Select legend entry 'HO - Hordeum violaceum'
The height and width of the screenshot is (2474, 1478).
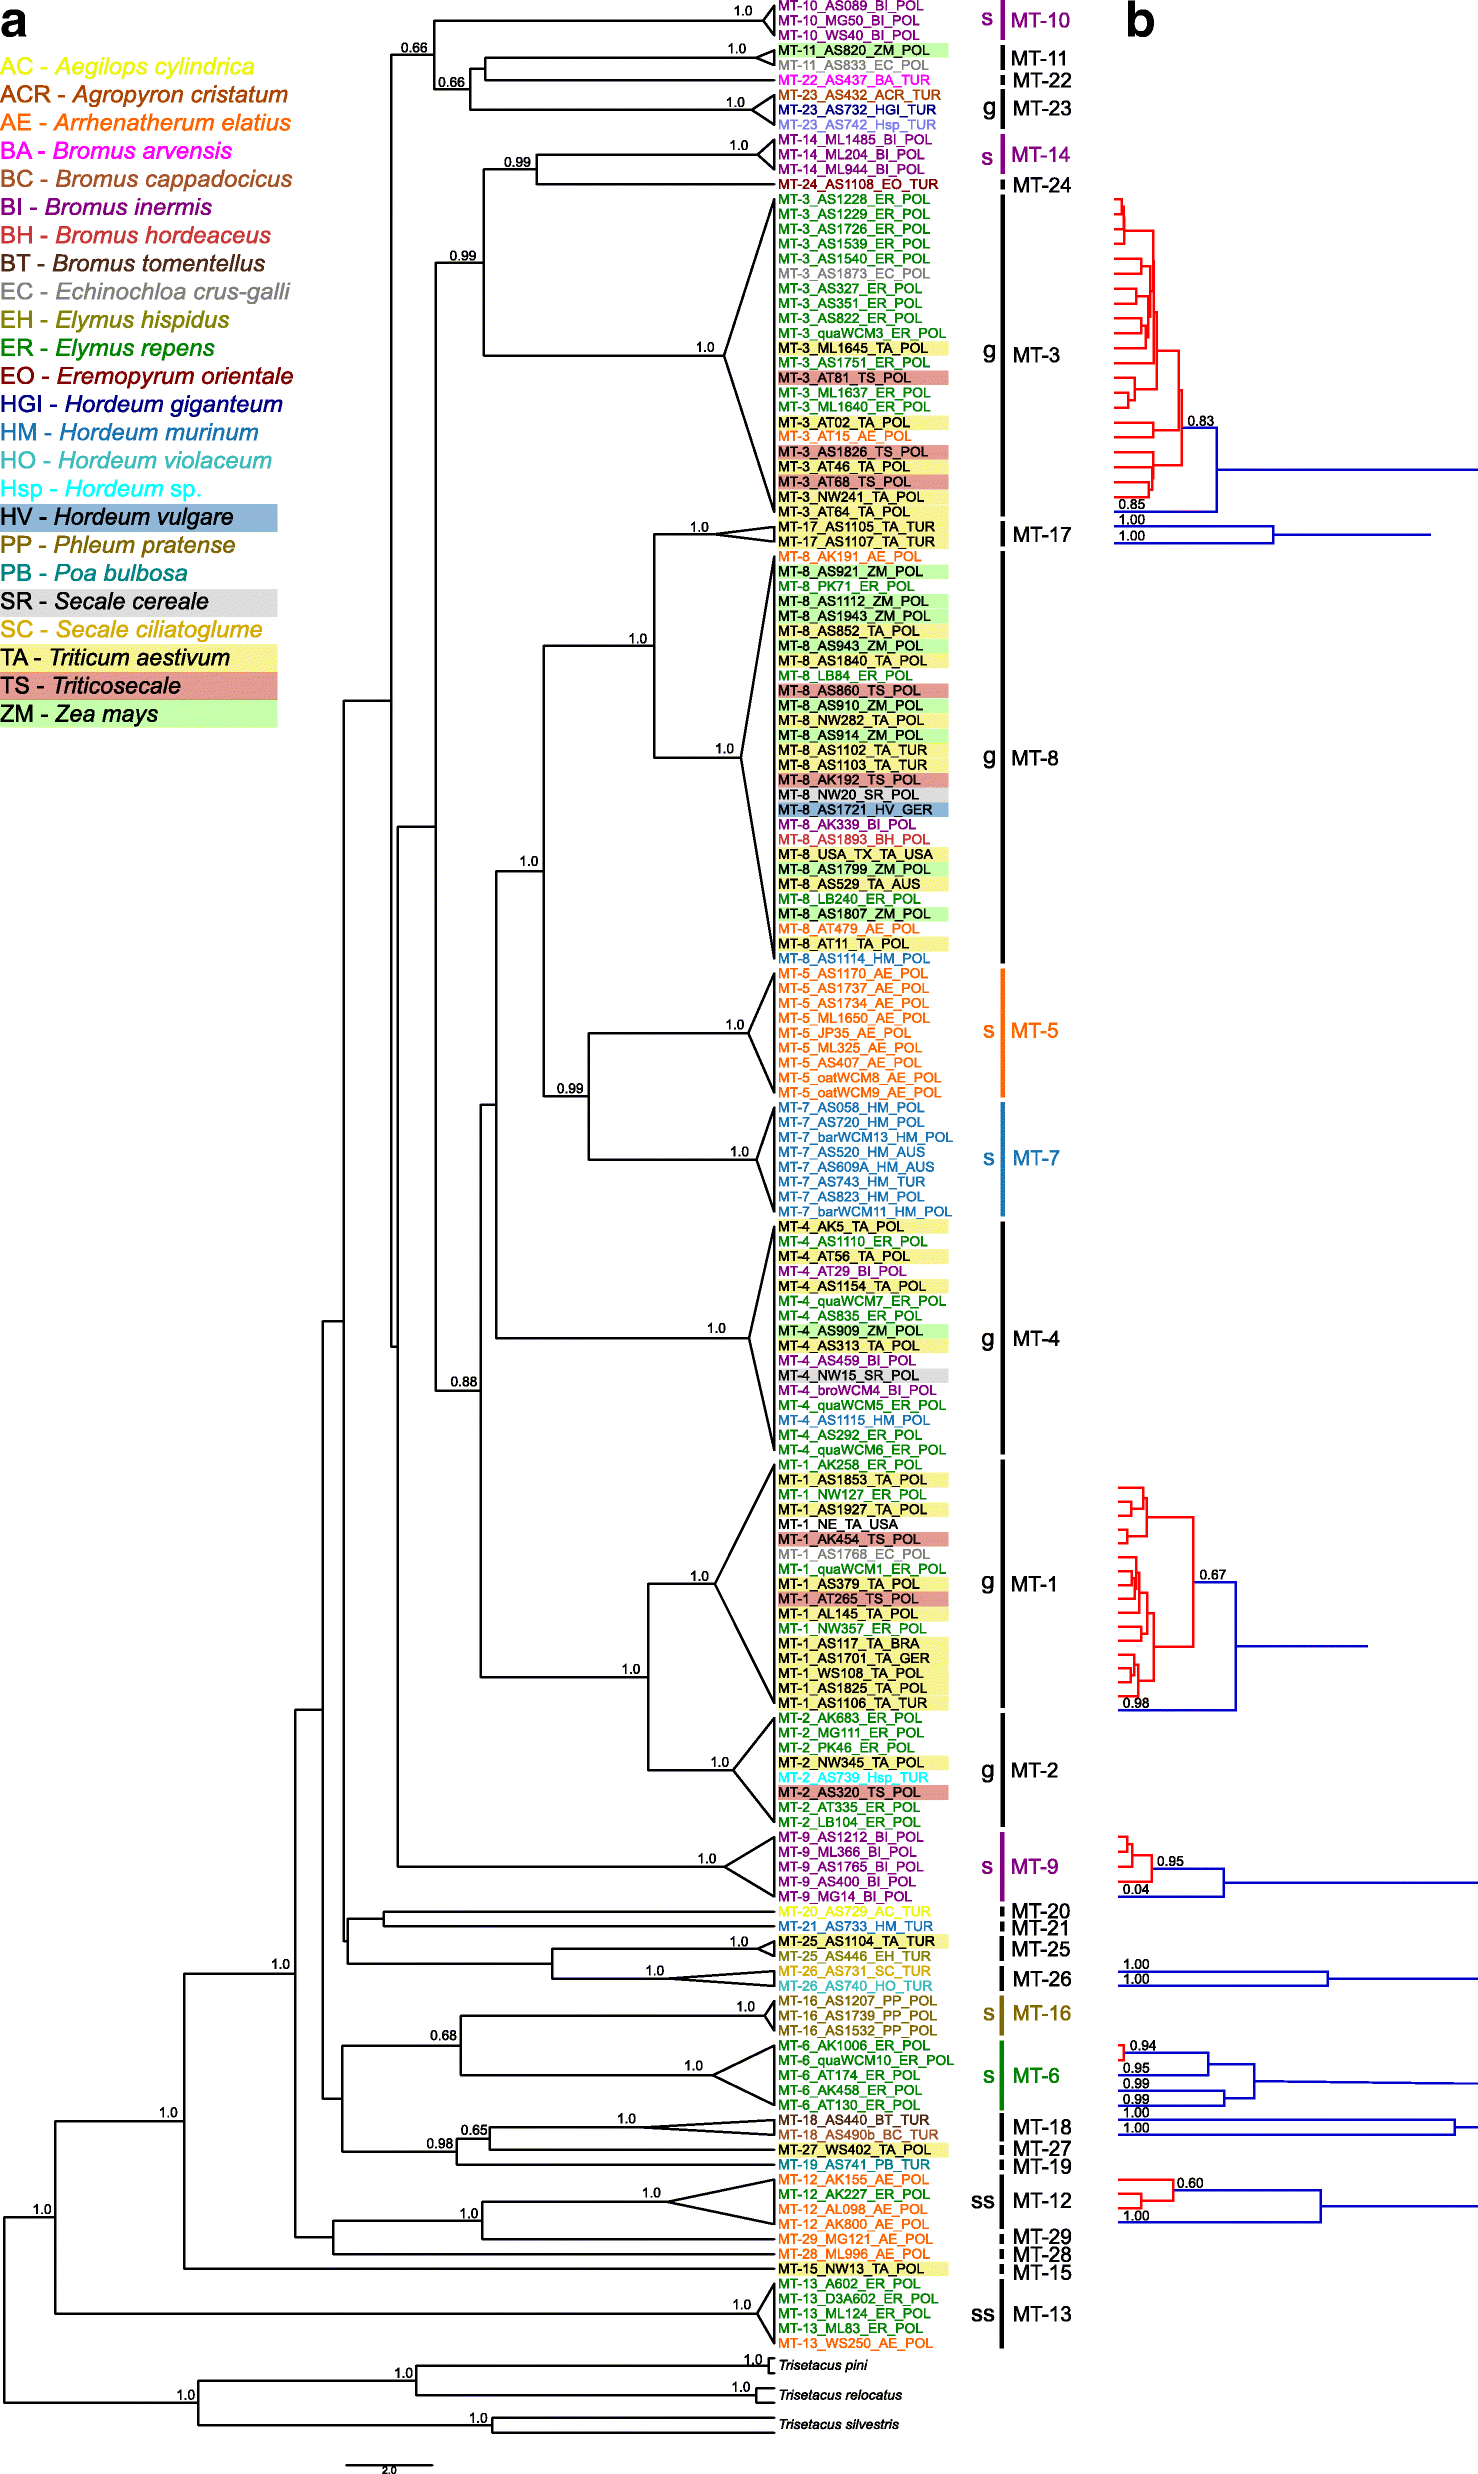pyautogui.click(x=136, y=460)
